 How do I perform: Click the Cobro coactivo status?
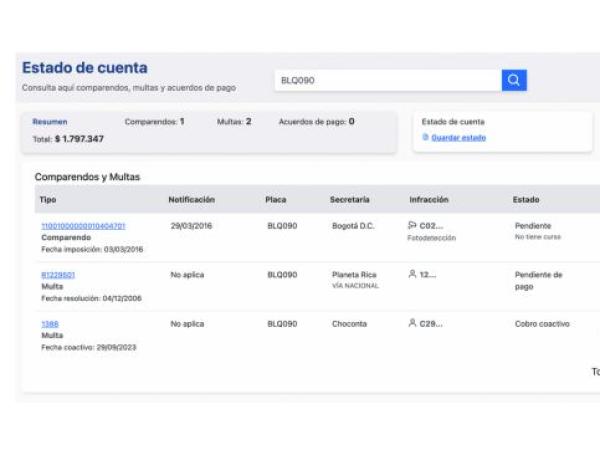click(x=542, y=324)
